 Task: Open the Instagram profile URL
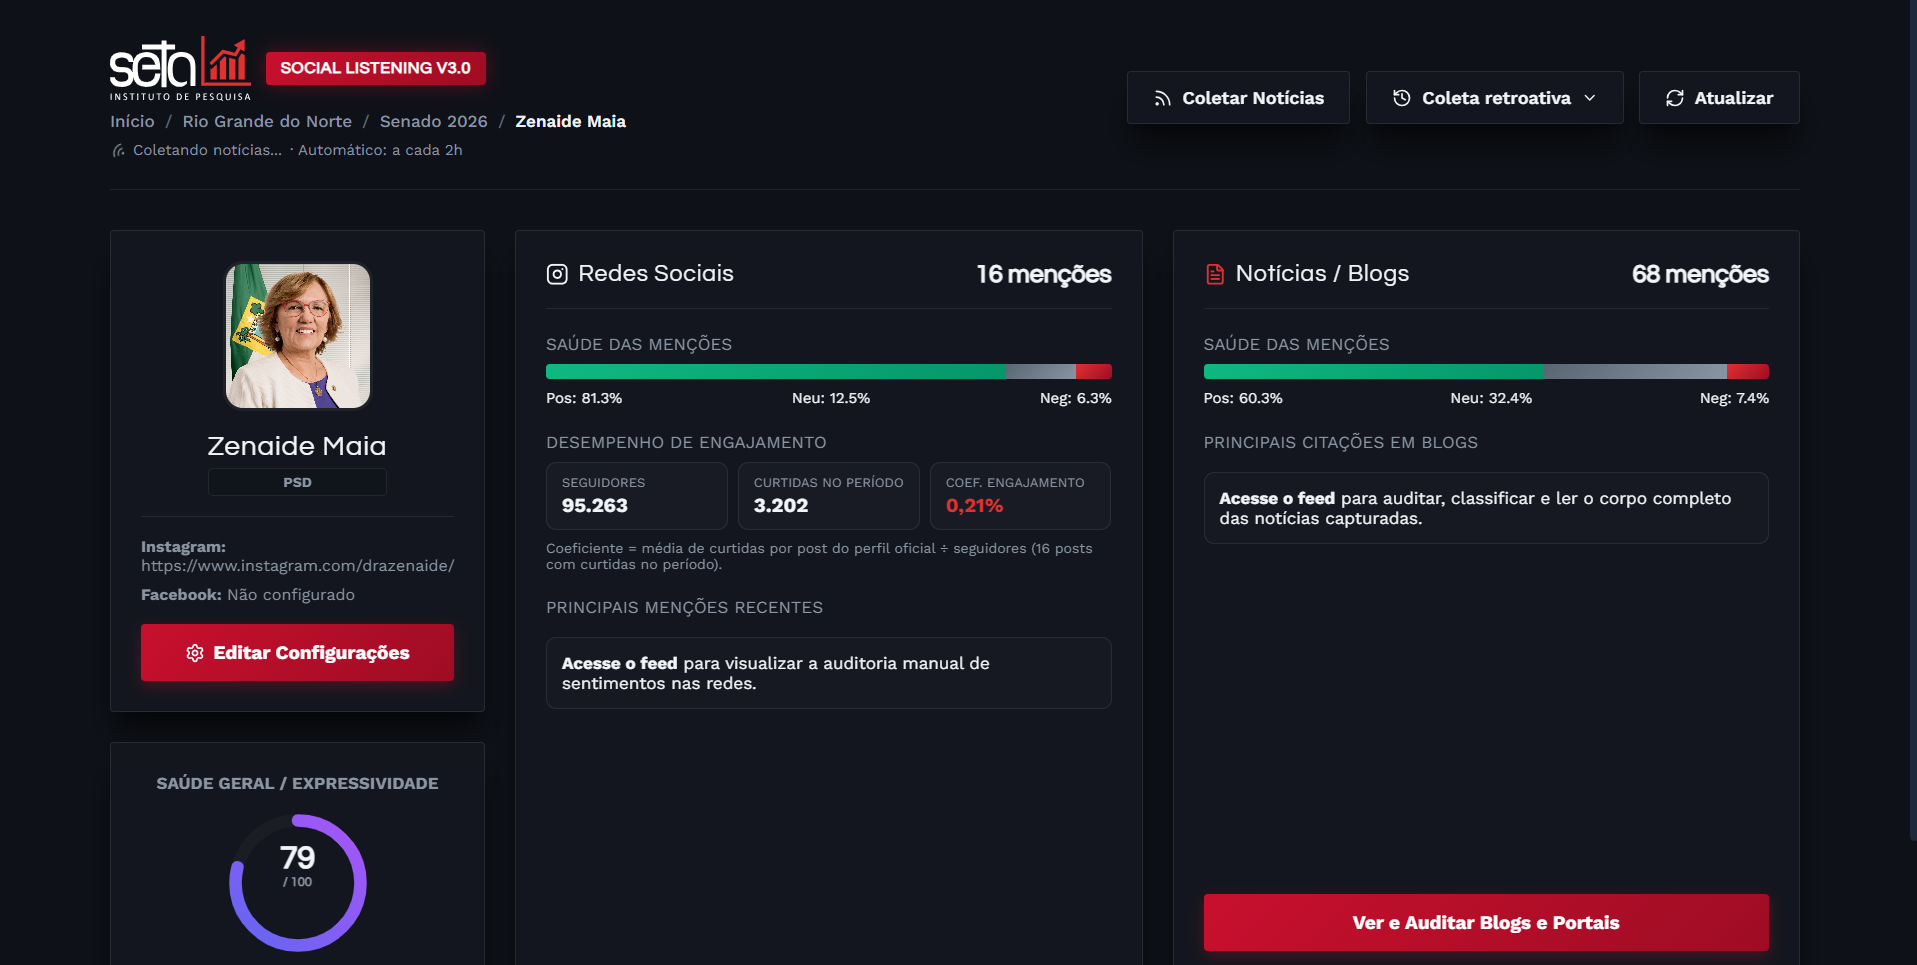point(298,566)
